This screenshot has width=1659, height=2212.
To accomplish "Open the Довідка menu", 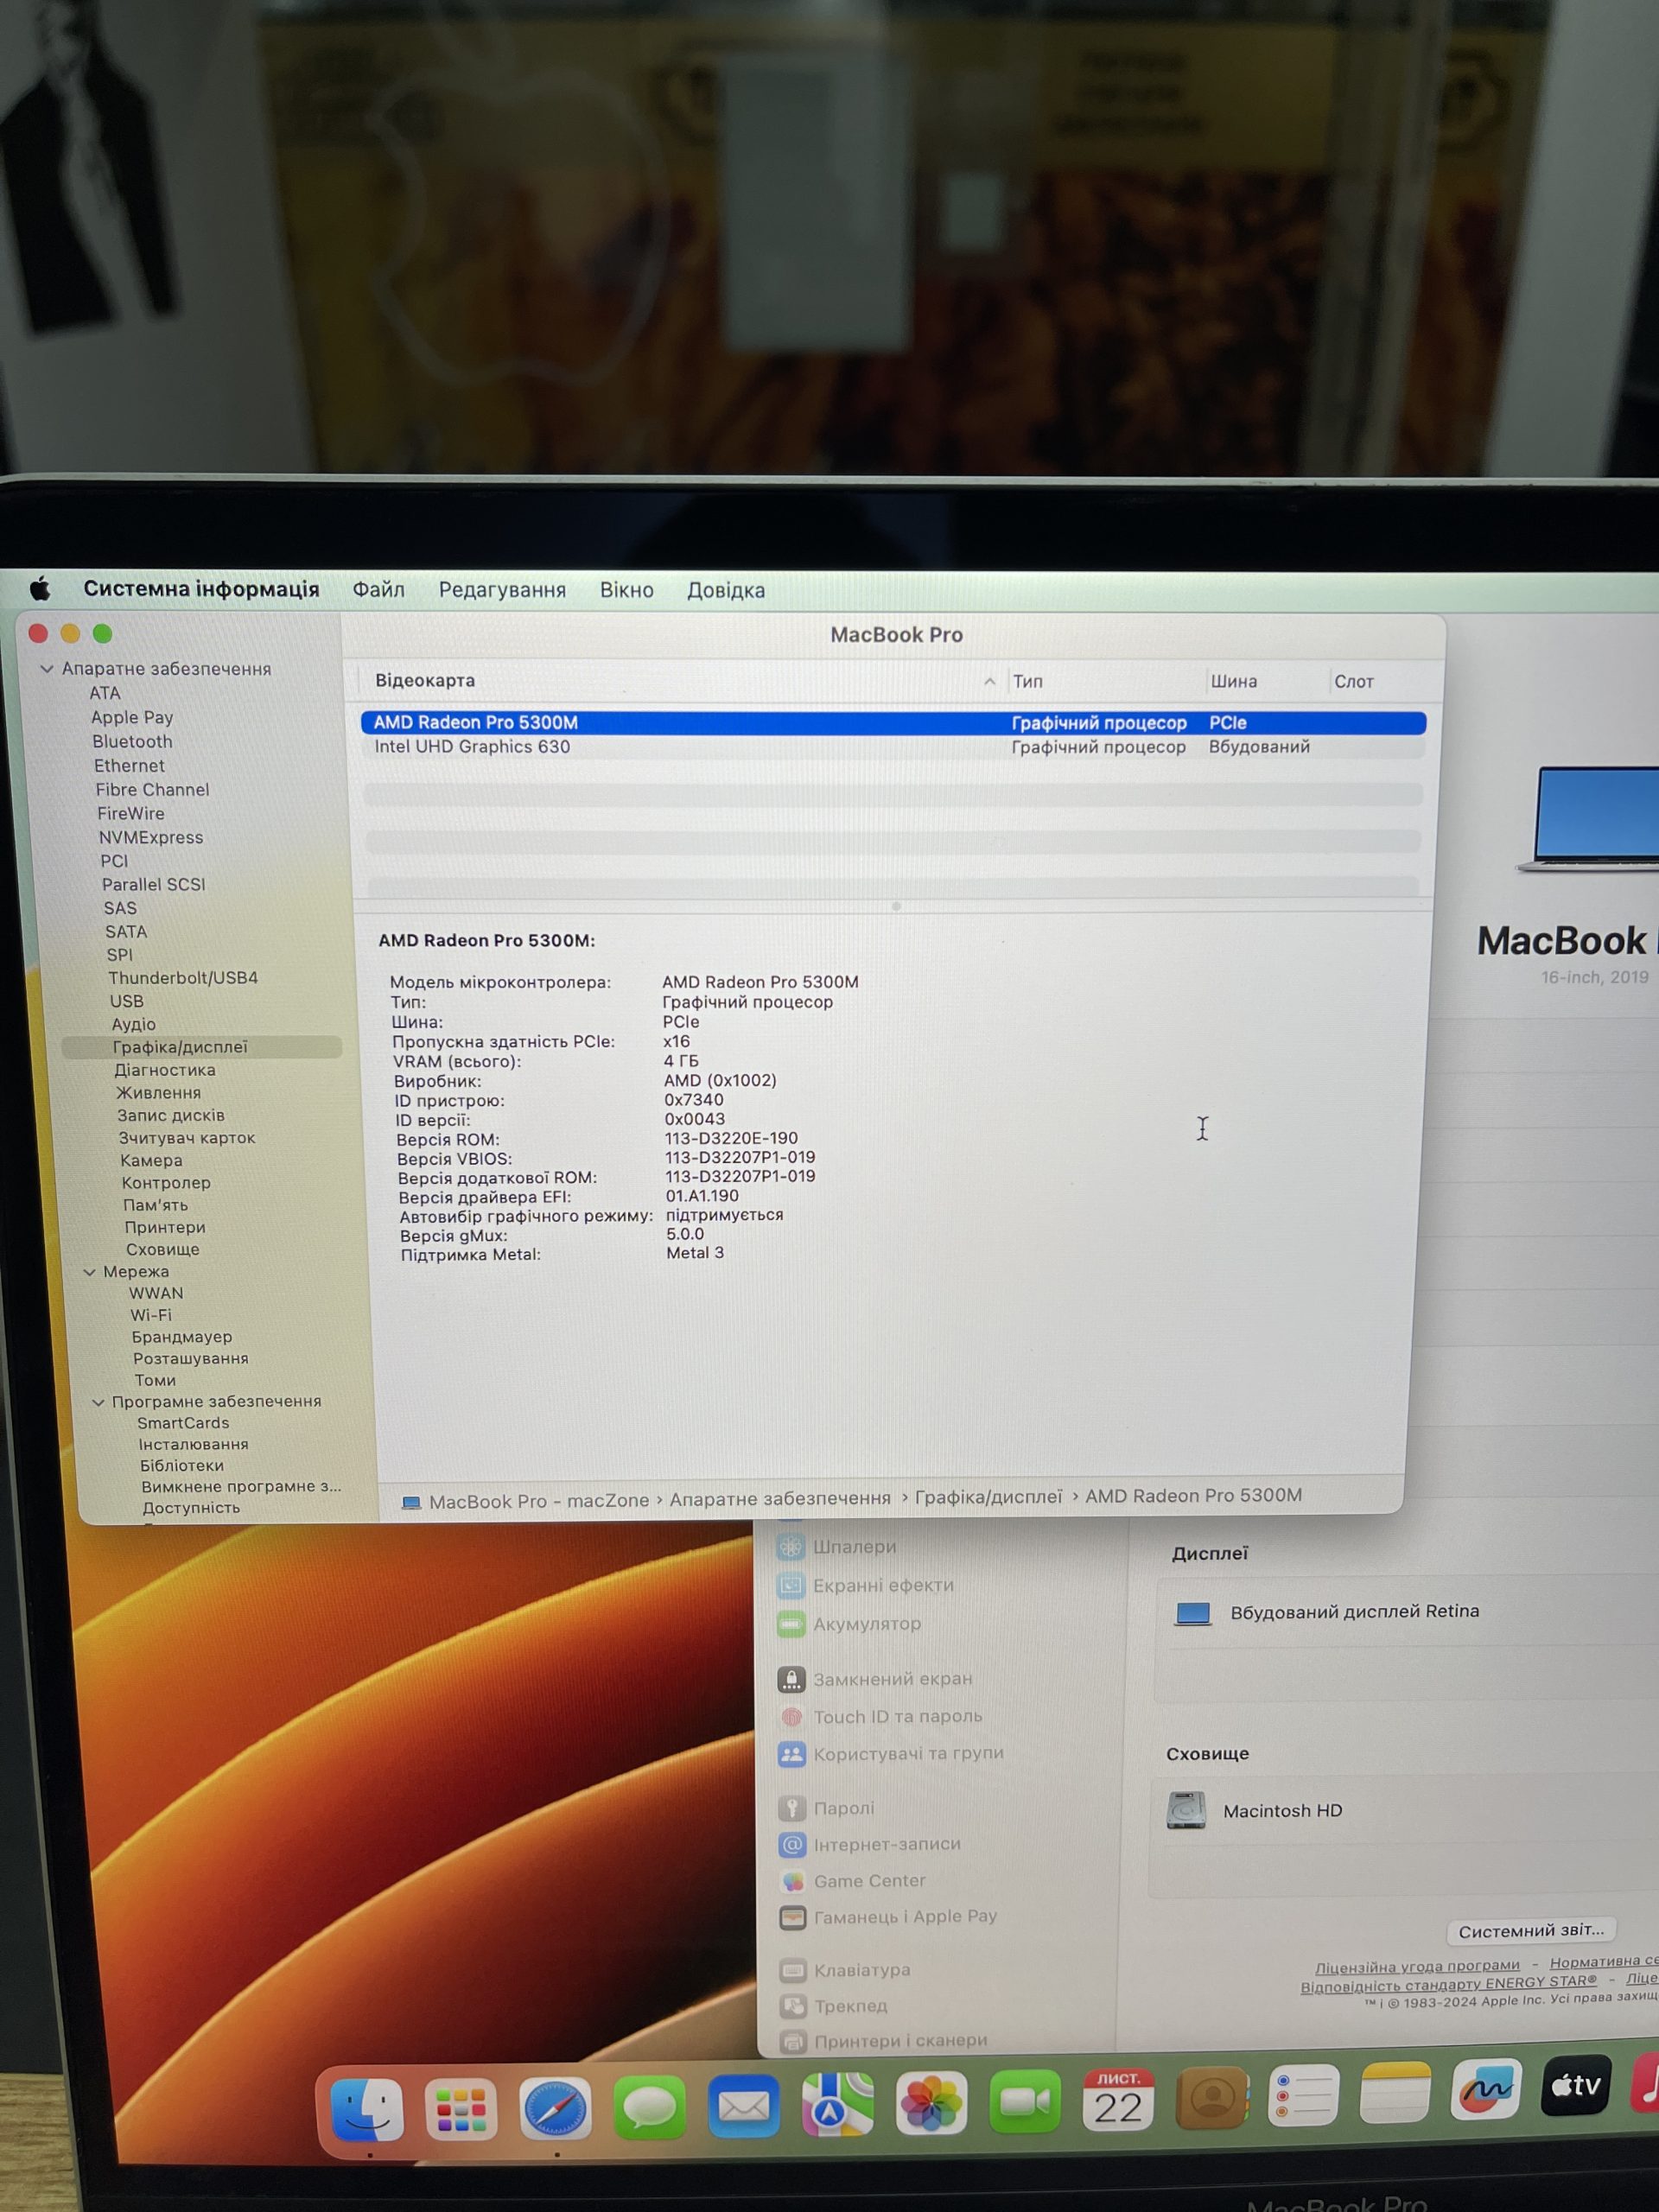I will click(x=726, y=590).
